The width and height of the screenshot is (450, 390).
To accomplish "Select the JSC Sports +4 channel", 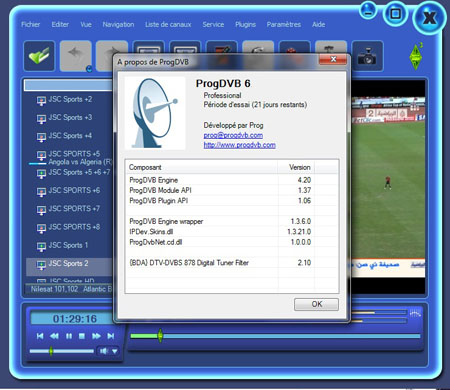I will [x=70, y=136].
